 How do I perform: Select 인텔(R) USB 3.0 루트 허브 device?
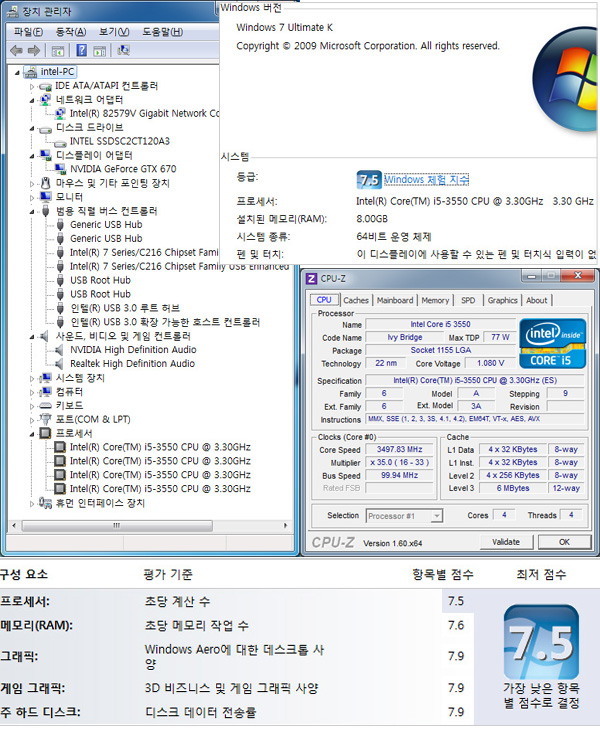125,308
